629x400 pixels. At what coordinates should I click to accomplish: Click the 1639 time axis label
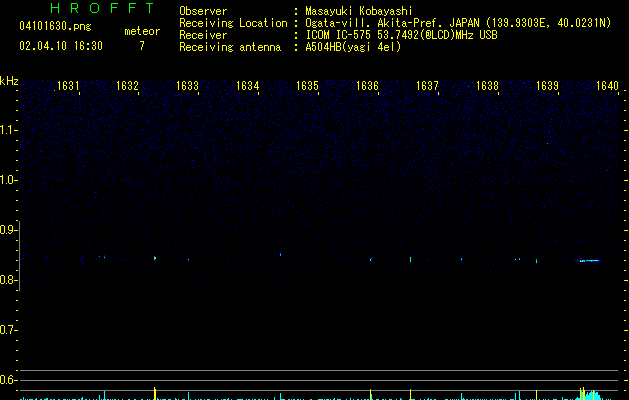tap(548, 86)
